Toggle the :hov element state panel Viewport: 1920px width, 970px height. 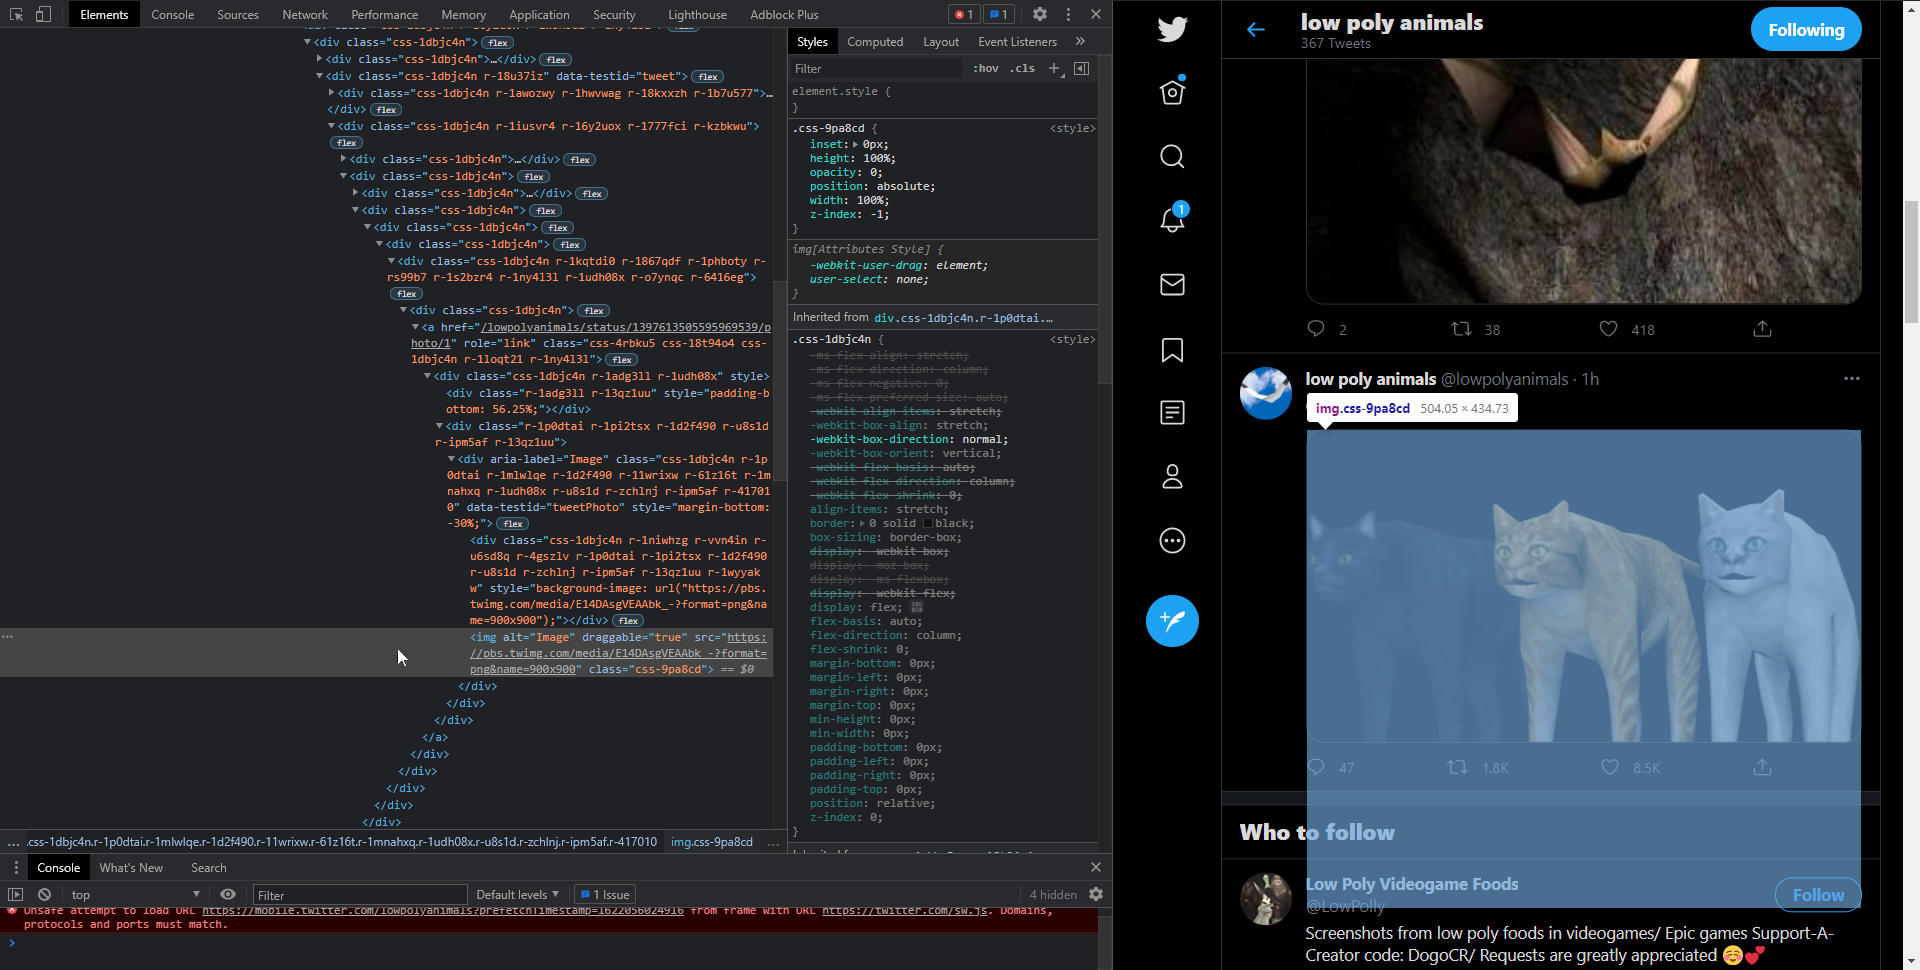coord(985,68)
